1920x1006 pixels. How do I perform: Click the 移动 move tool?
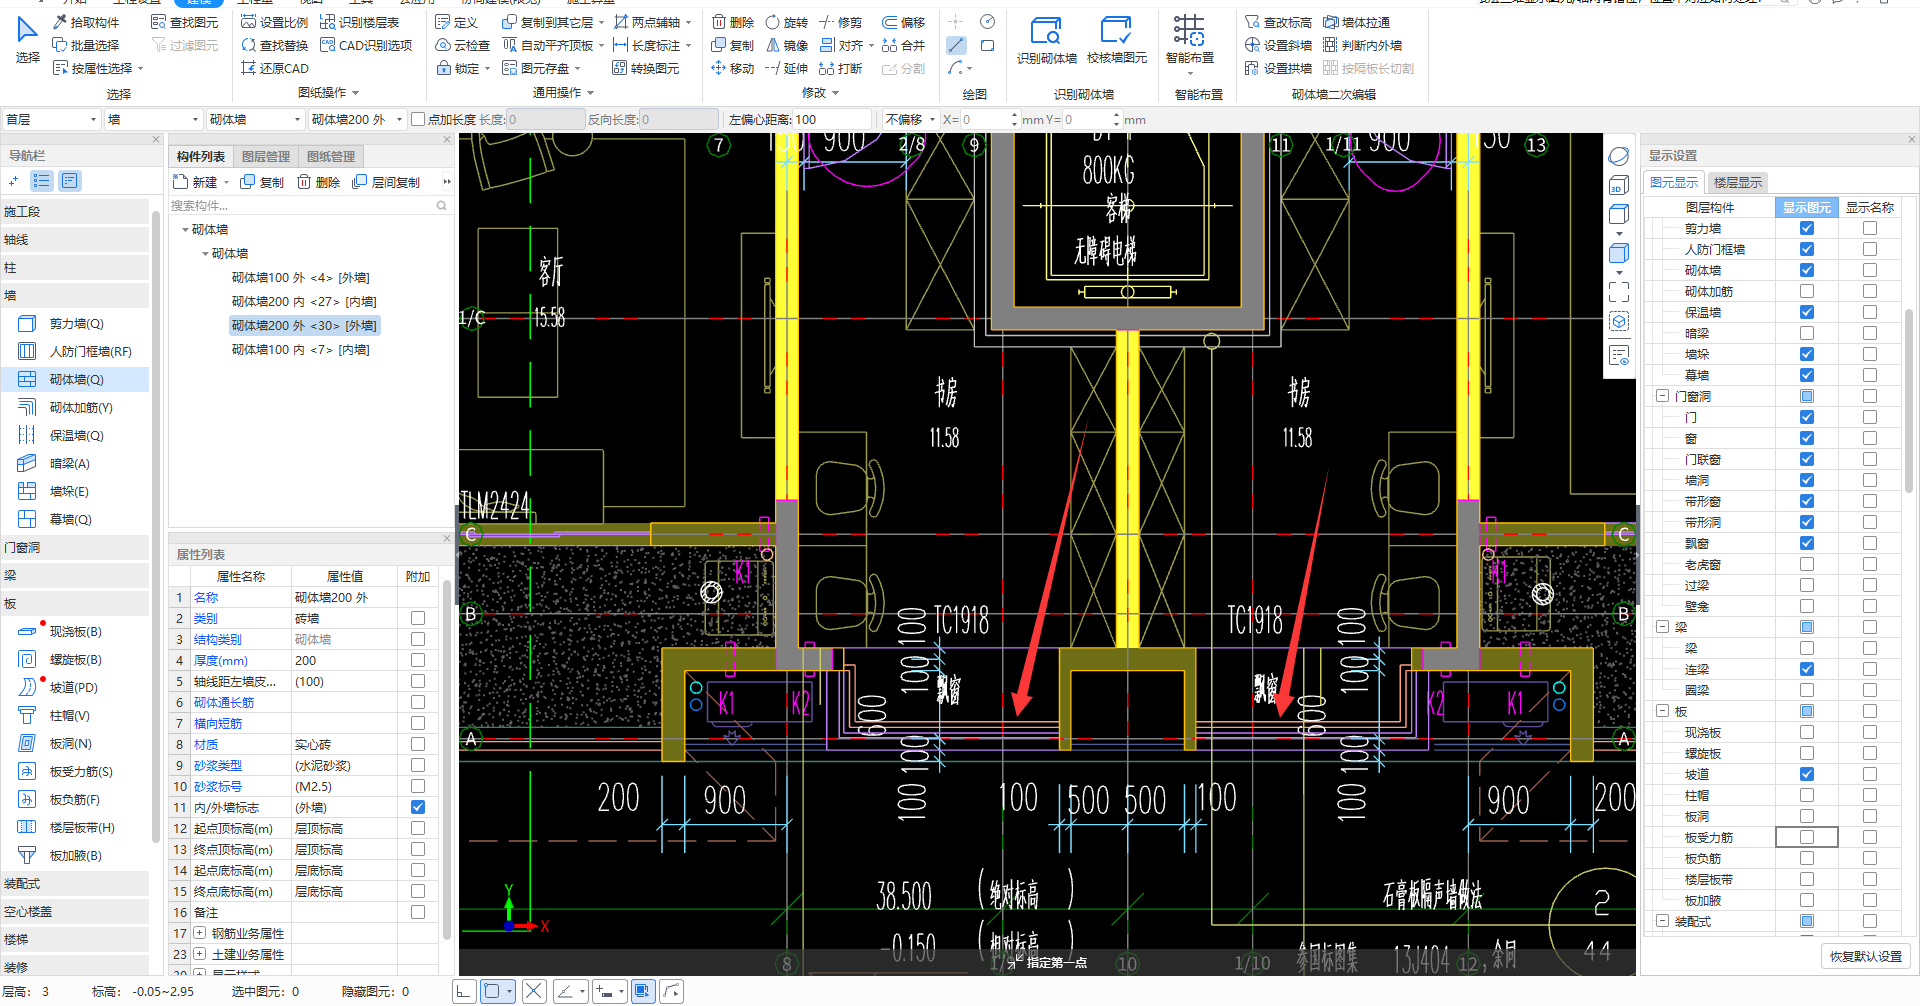733,68
